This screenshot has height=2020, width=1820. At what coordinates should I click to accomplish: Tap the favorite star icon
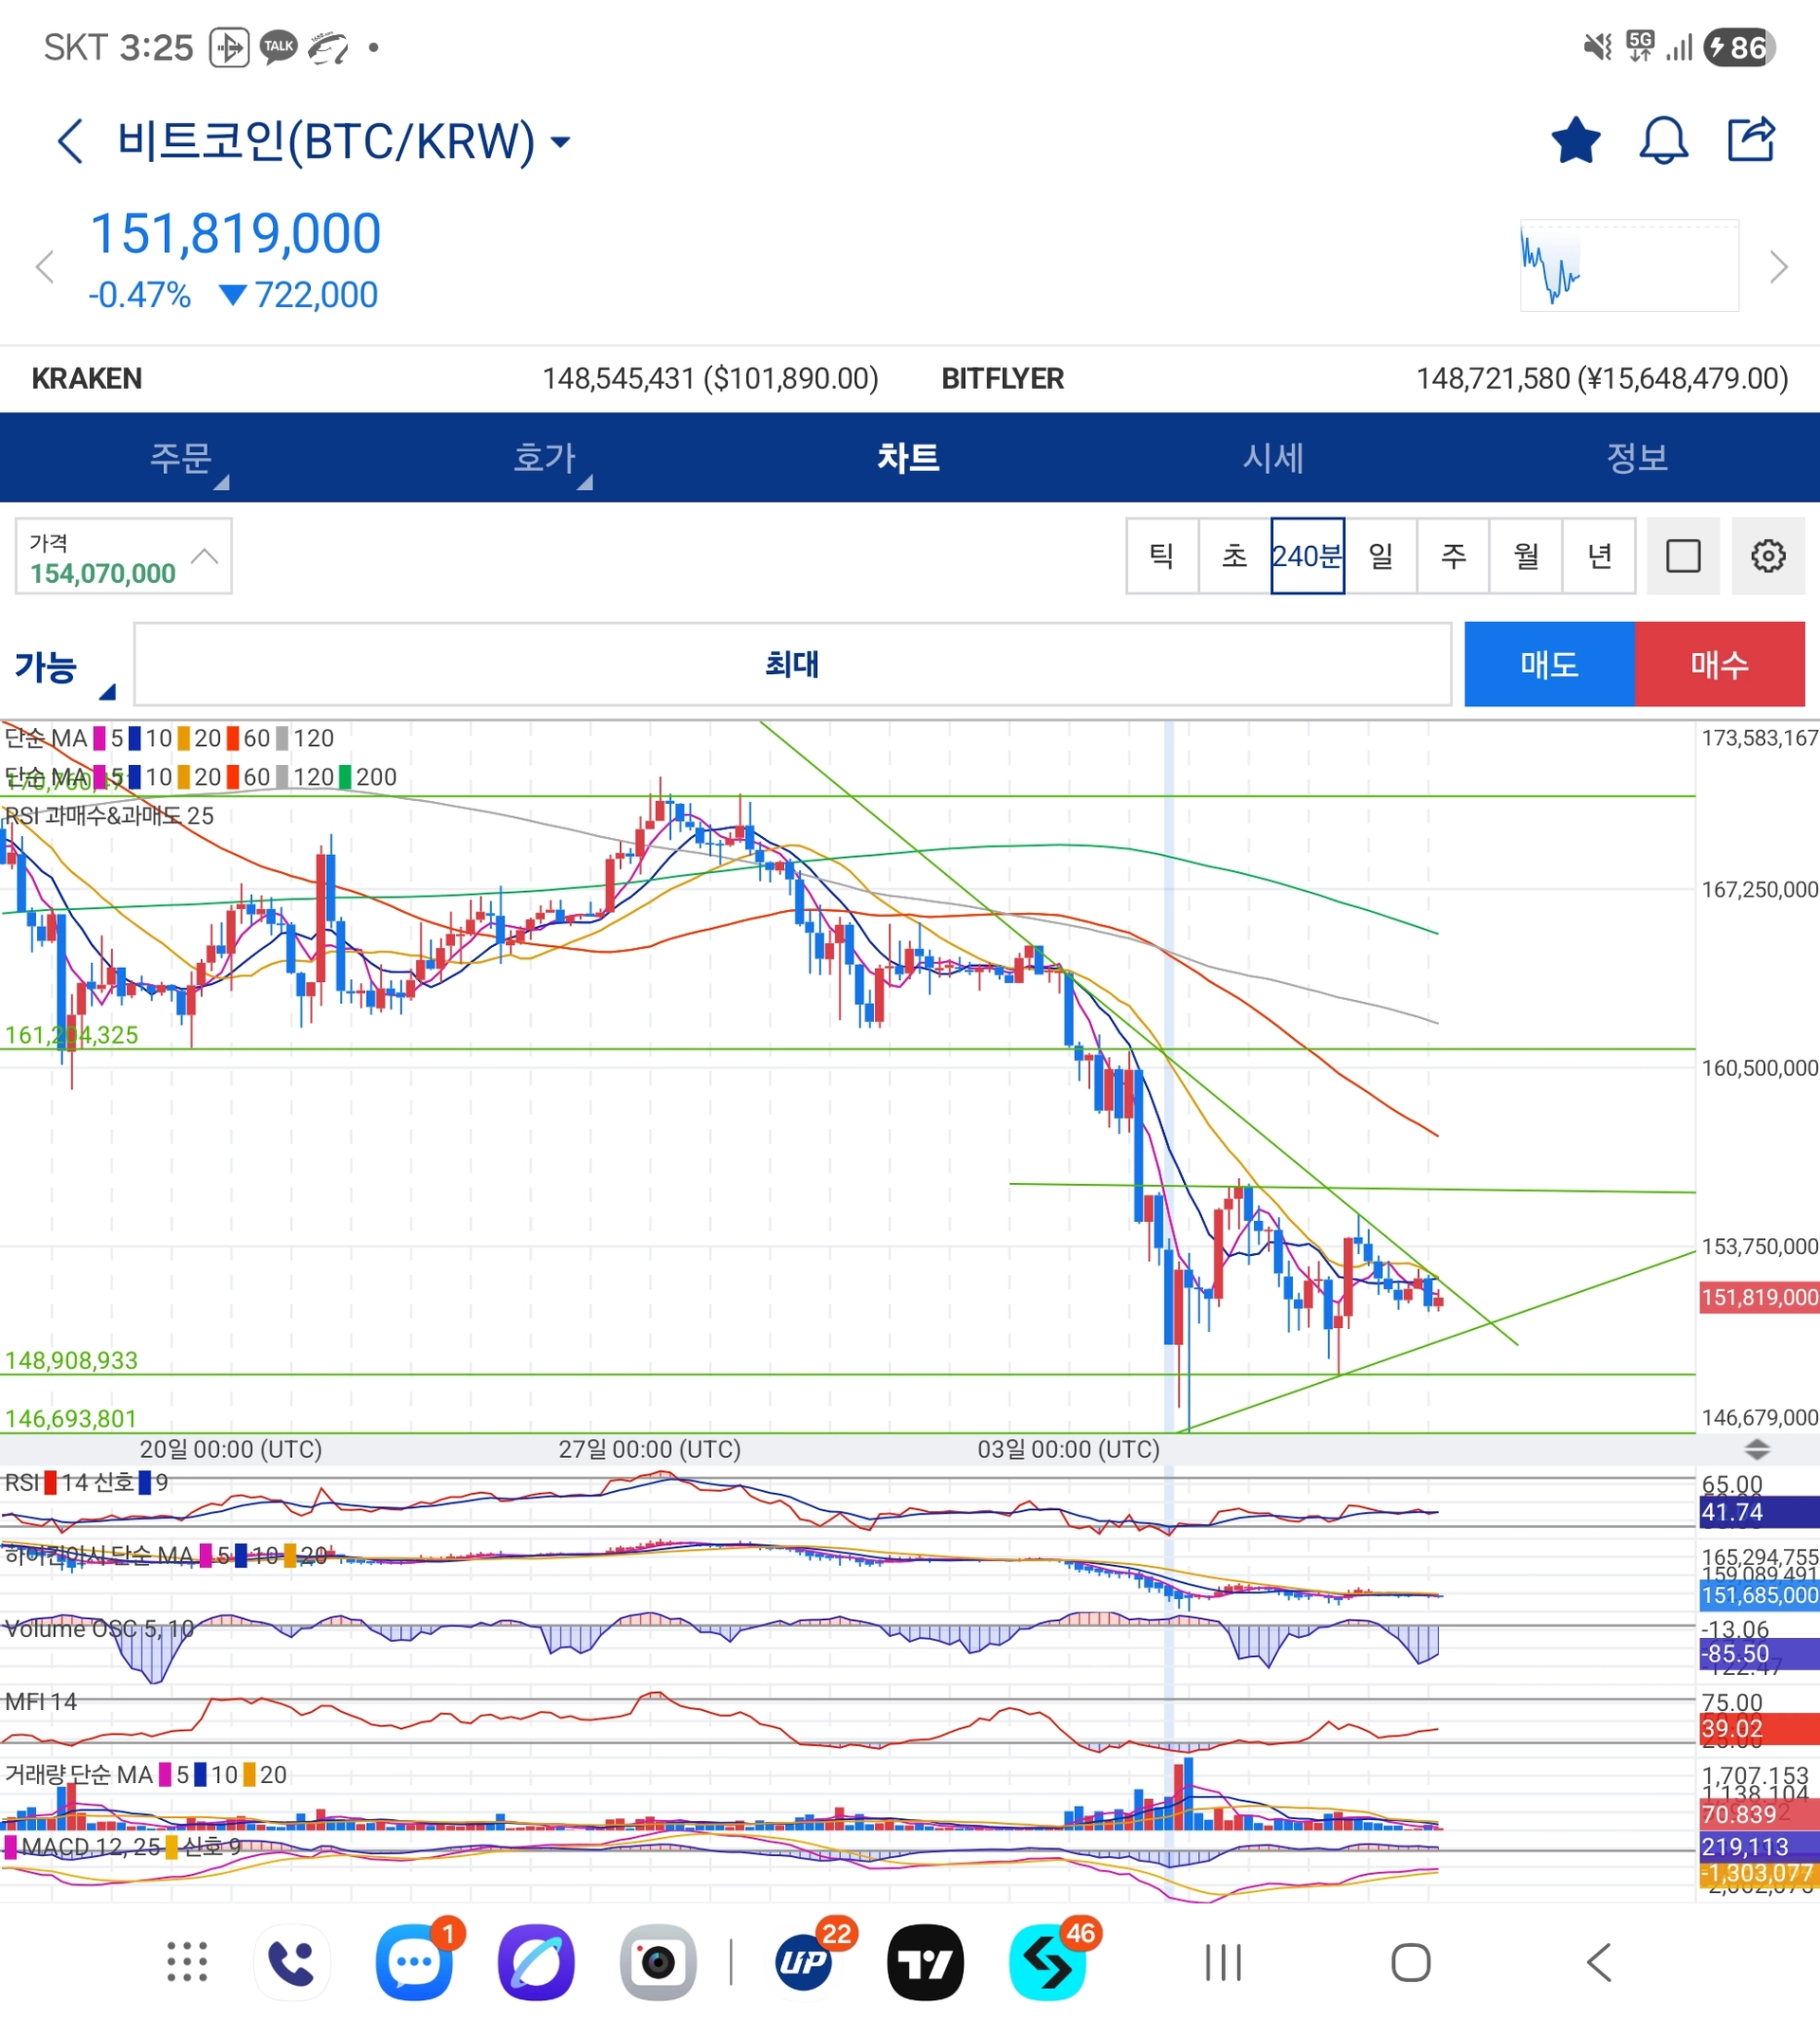click(x=1575, y=140)
